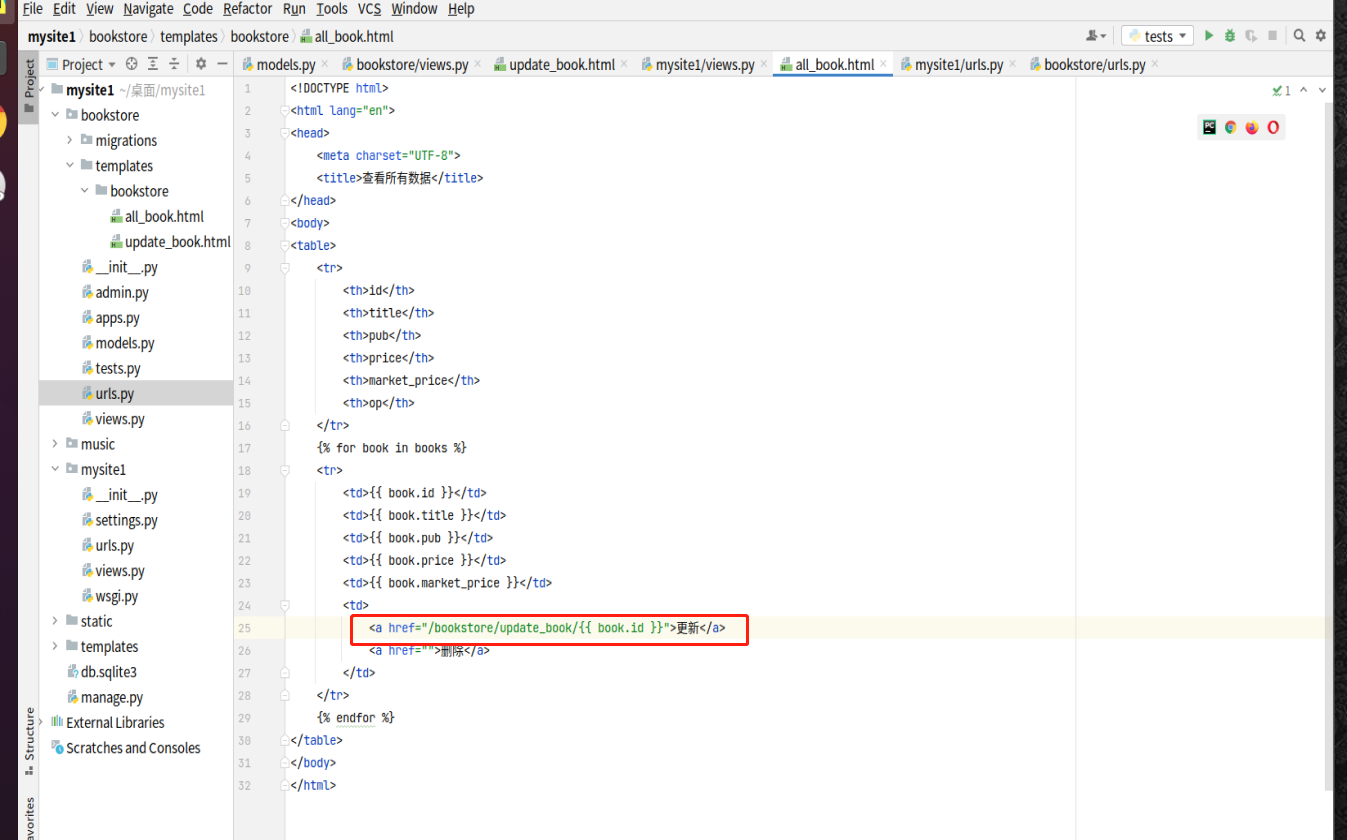1347x840 pixels.
Task: Open Project panel options gear
Action: (201, 64)
